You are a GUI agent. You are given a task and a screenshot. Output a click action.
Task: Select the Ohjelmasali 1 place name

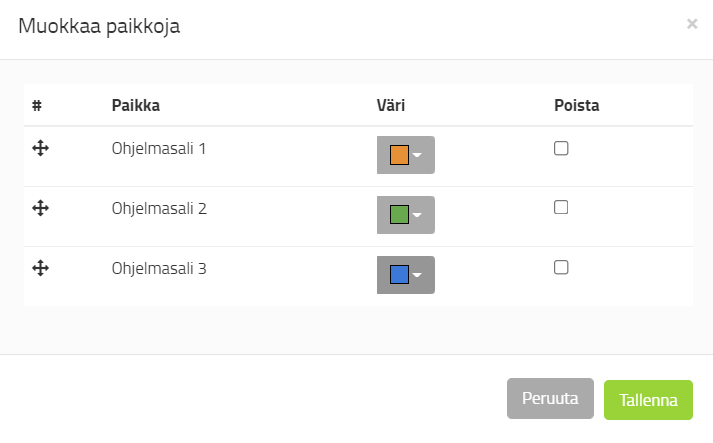pyautogui.click(x=159, y=149)
